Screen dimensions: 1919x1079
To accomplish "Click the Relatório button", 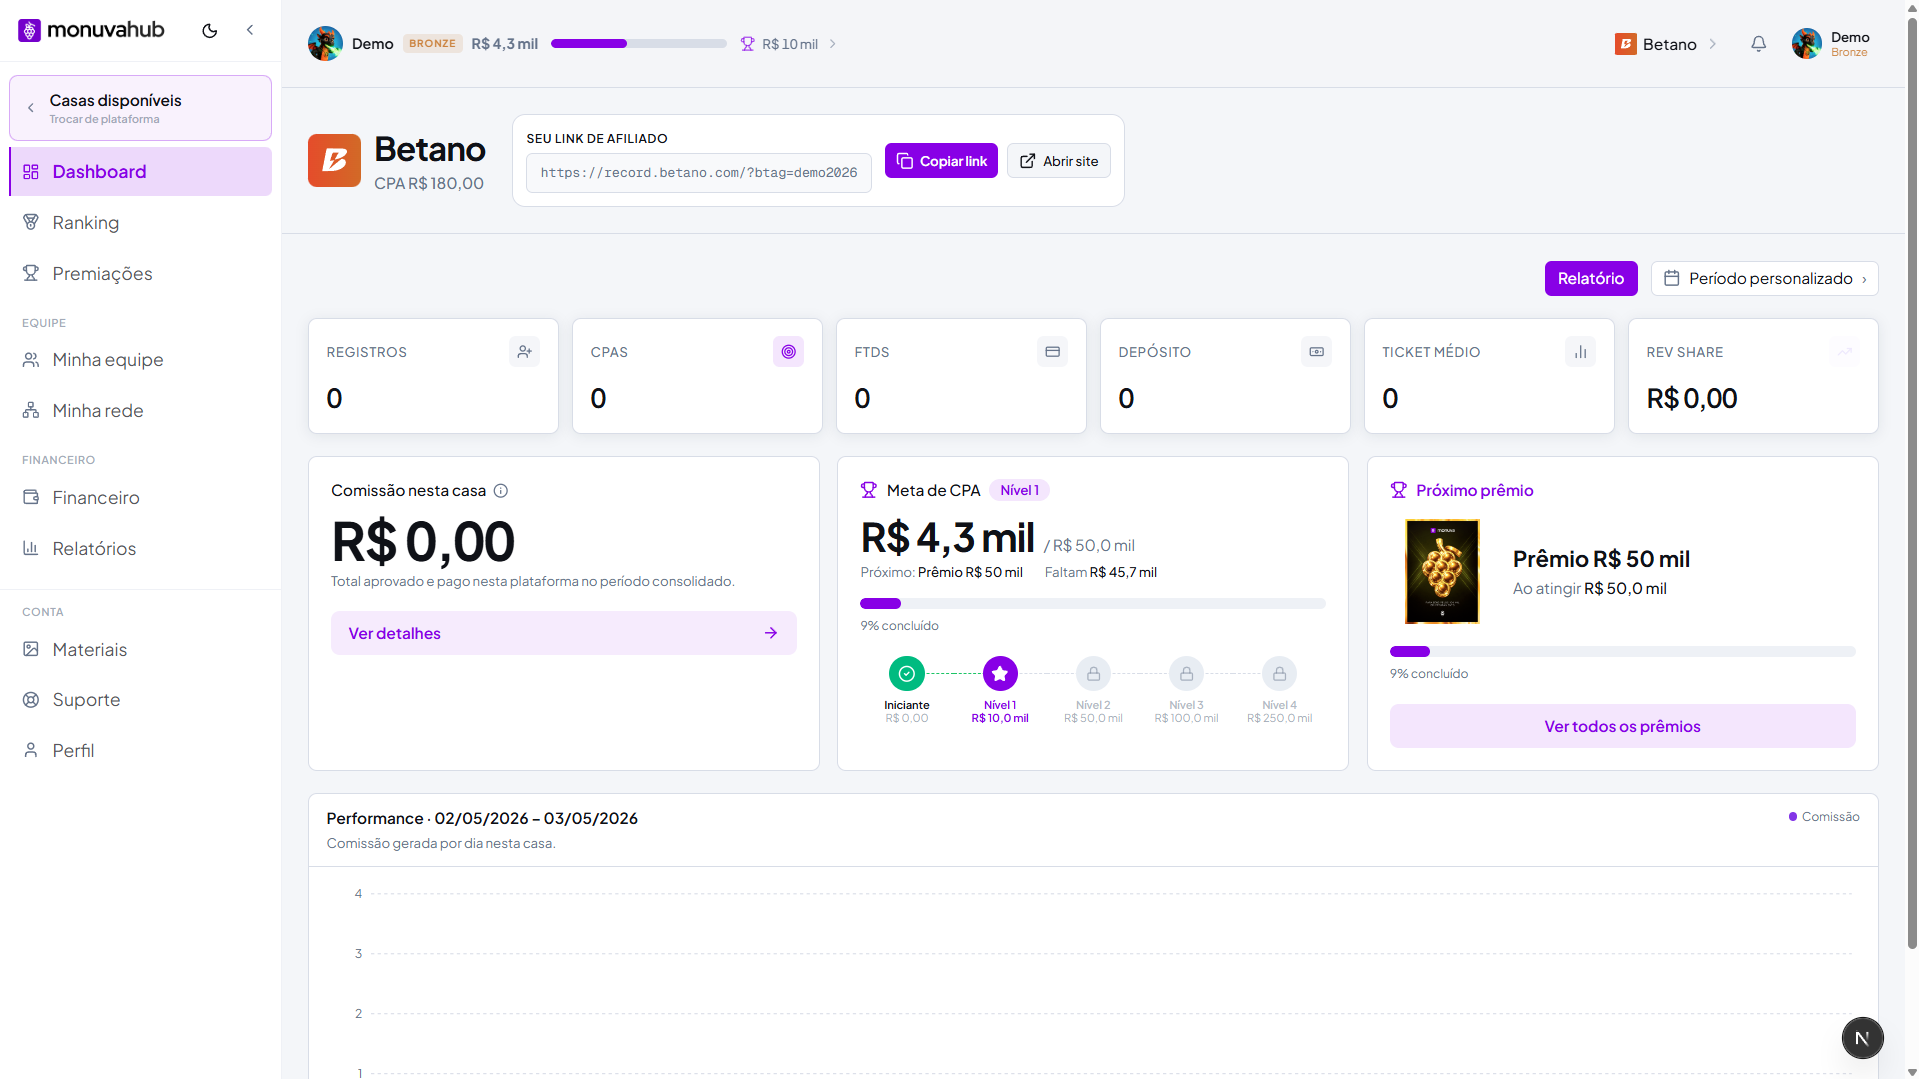I will coord(1591,279).
